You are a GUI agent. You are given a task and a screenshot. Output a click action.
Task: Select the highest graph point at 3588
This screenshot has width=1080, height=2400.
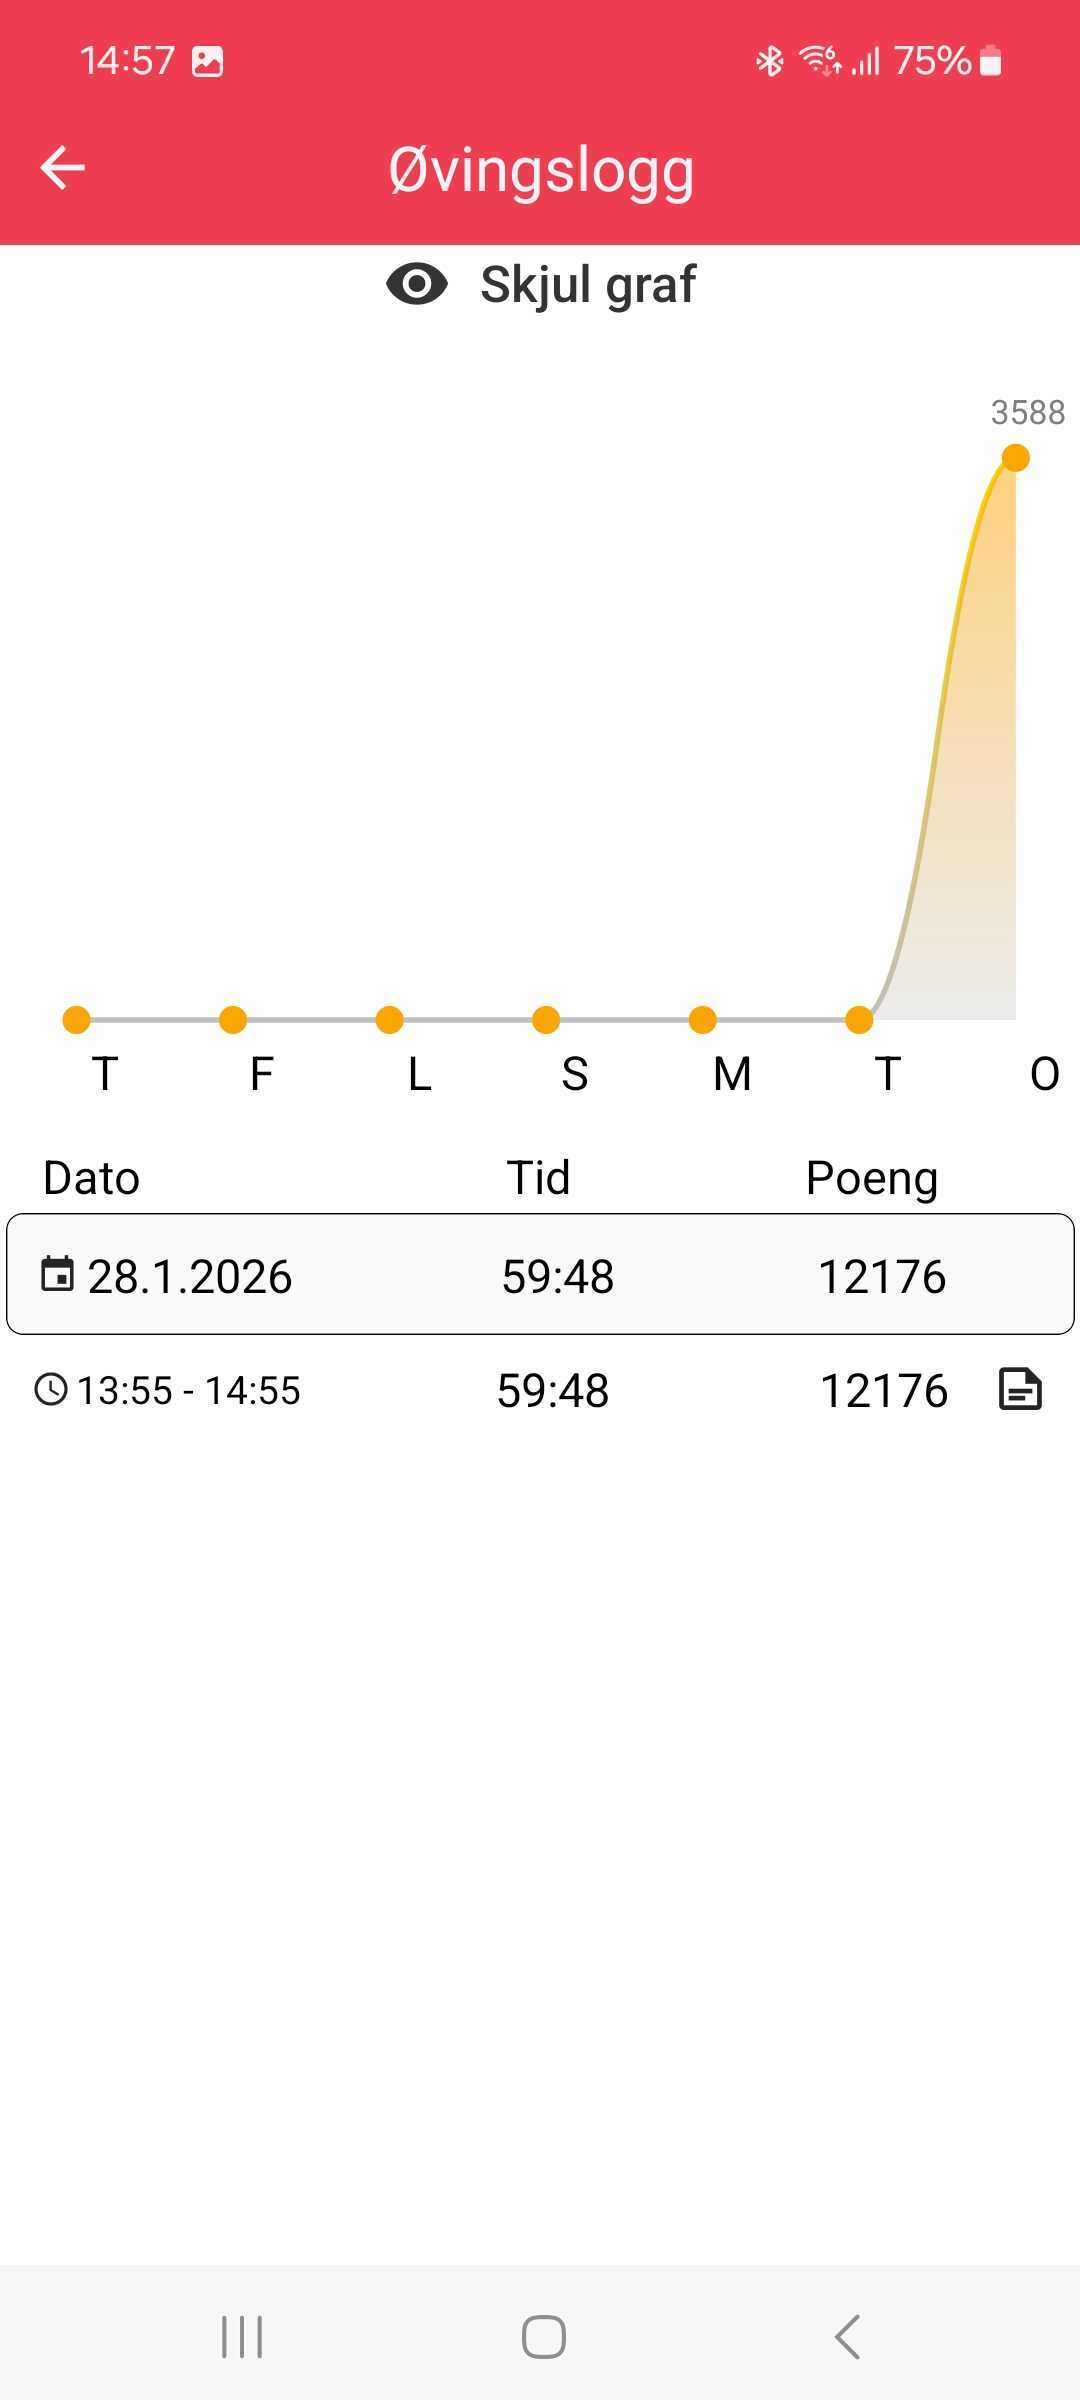pyautogui.click(x=1015, y=458)
